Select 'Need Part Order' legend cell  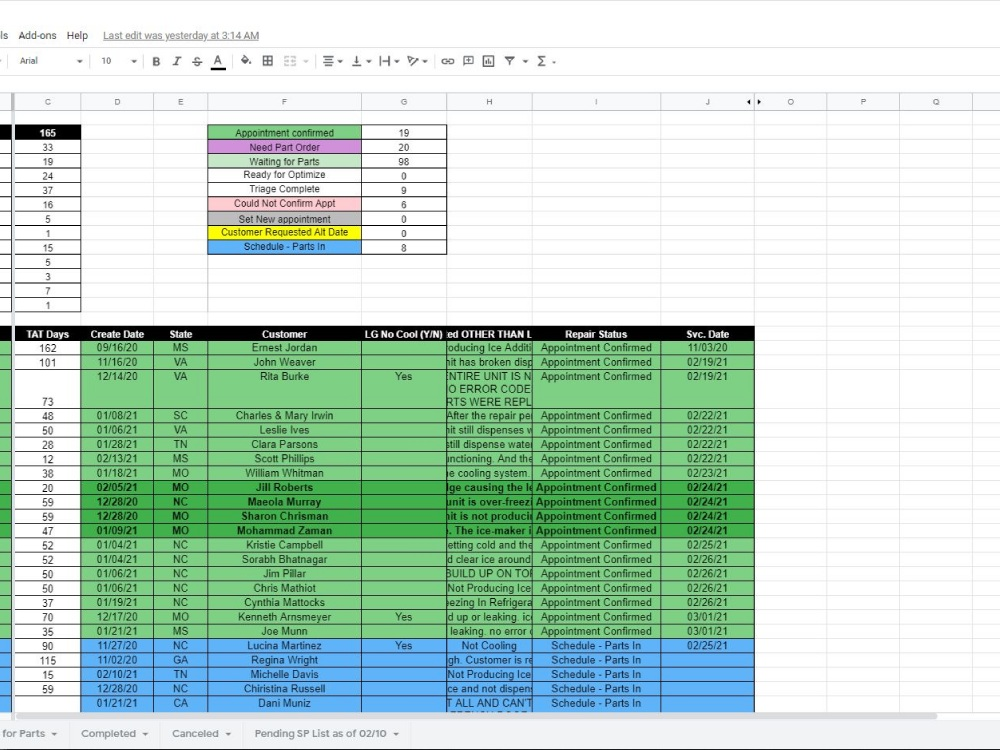pos(284,147)
